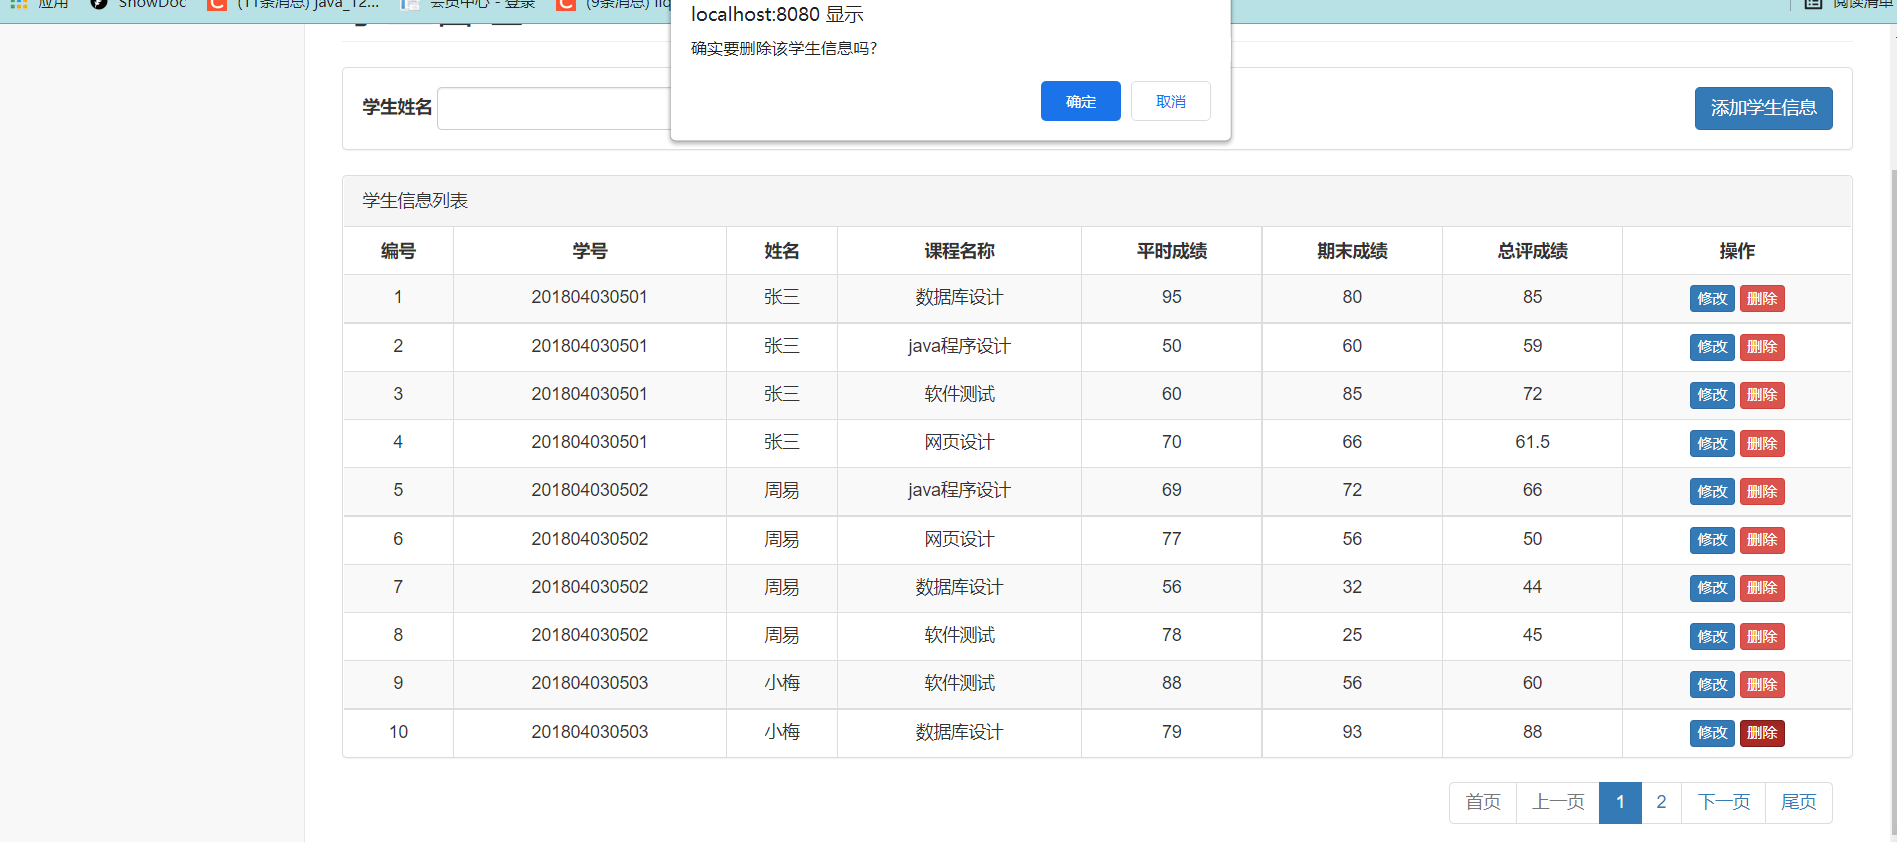Image resolution: width=1897 pixels, height=842 pixels.
Task: Click 修改 for row 2 java程序设计
Action: click(x=1712, y=347)
